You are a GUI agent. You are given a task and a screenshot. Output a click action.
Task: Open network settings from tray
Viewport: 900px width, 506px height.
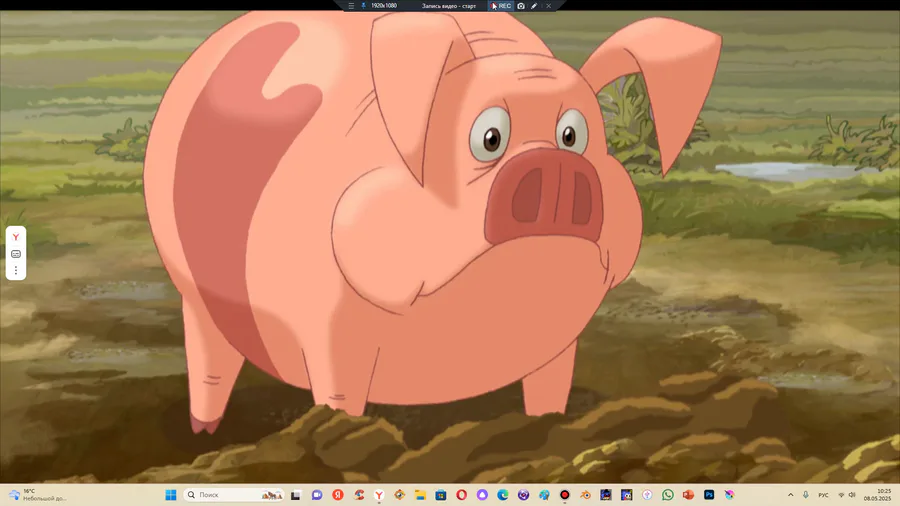(841, 495)
